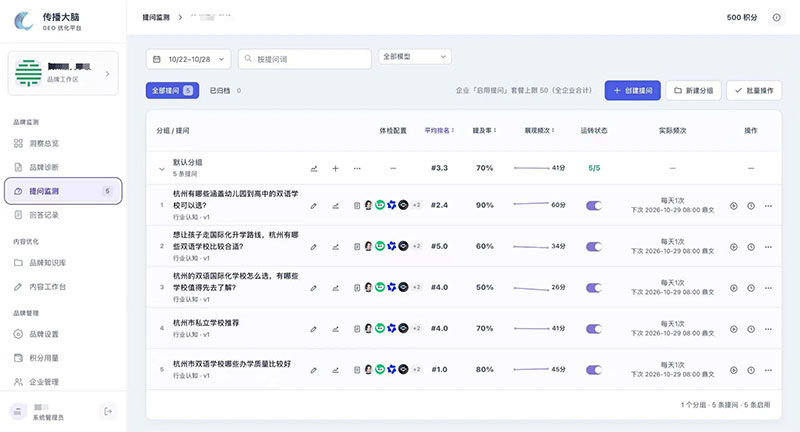Click question text 杭州市双语学校哪些办学质量比较好
The image size is (800, 432).
[232, 364]
